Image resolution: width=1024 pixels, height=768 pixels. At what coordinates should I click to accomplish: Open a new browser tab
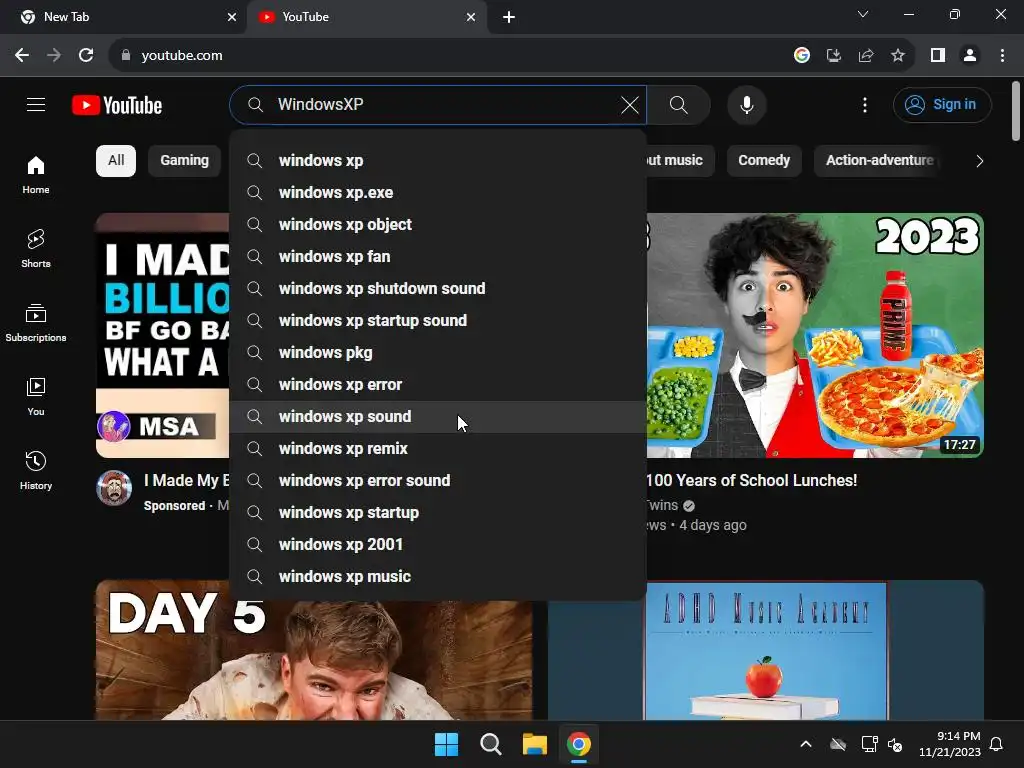(509, 17)
